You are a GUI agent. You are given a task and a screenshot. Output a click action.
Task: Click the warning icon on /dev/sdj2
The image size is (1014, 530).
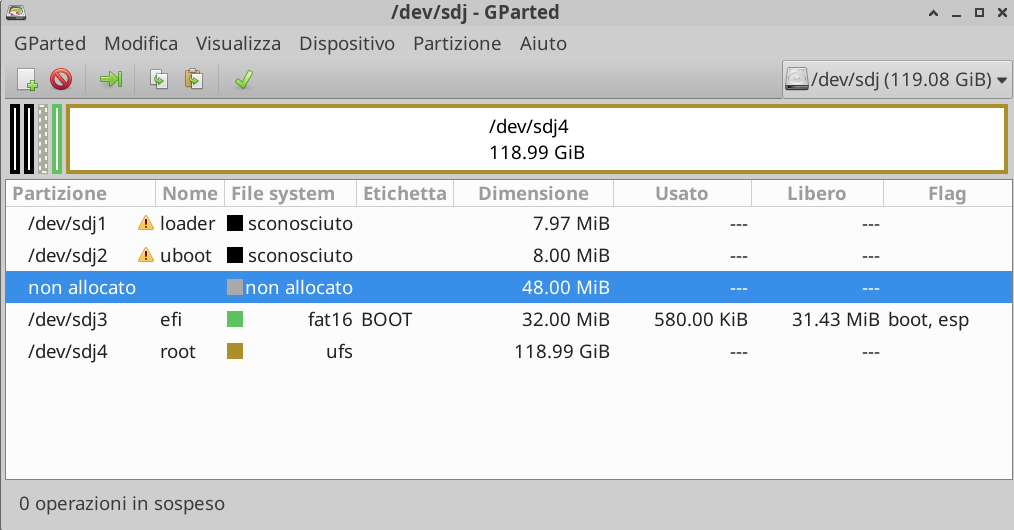146,255
